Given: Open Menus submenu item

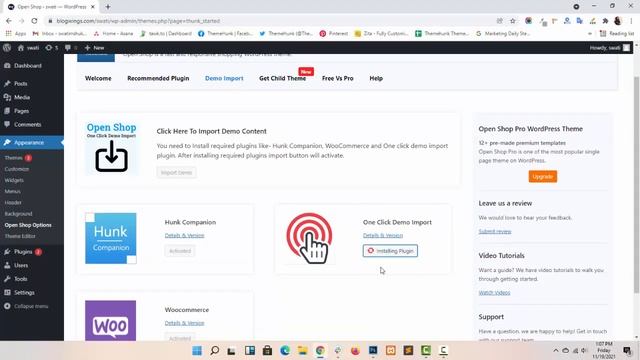Looking at the screenshot, I should 12,191.
